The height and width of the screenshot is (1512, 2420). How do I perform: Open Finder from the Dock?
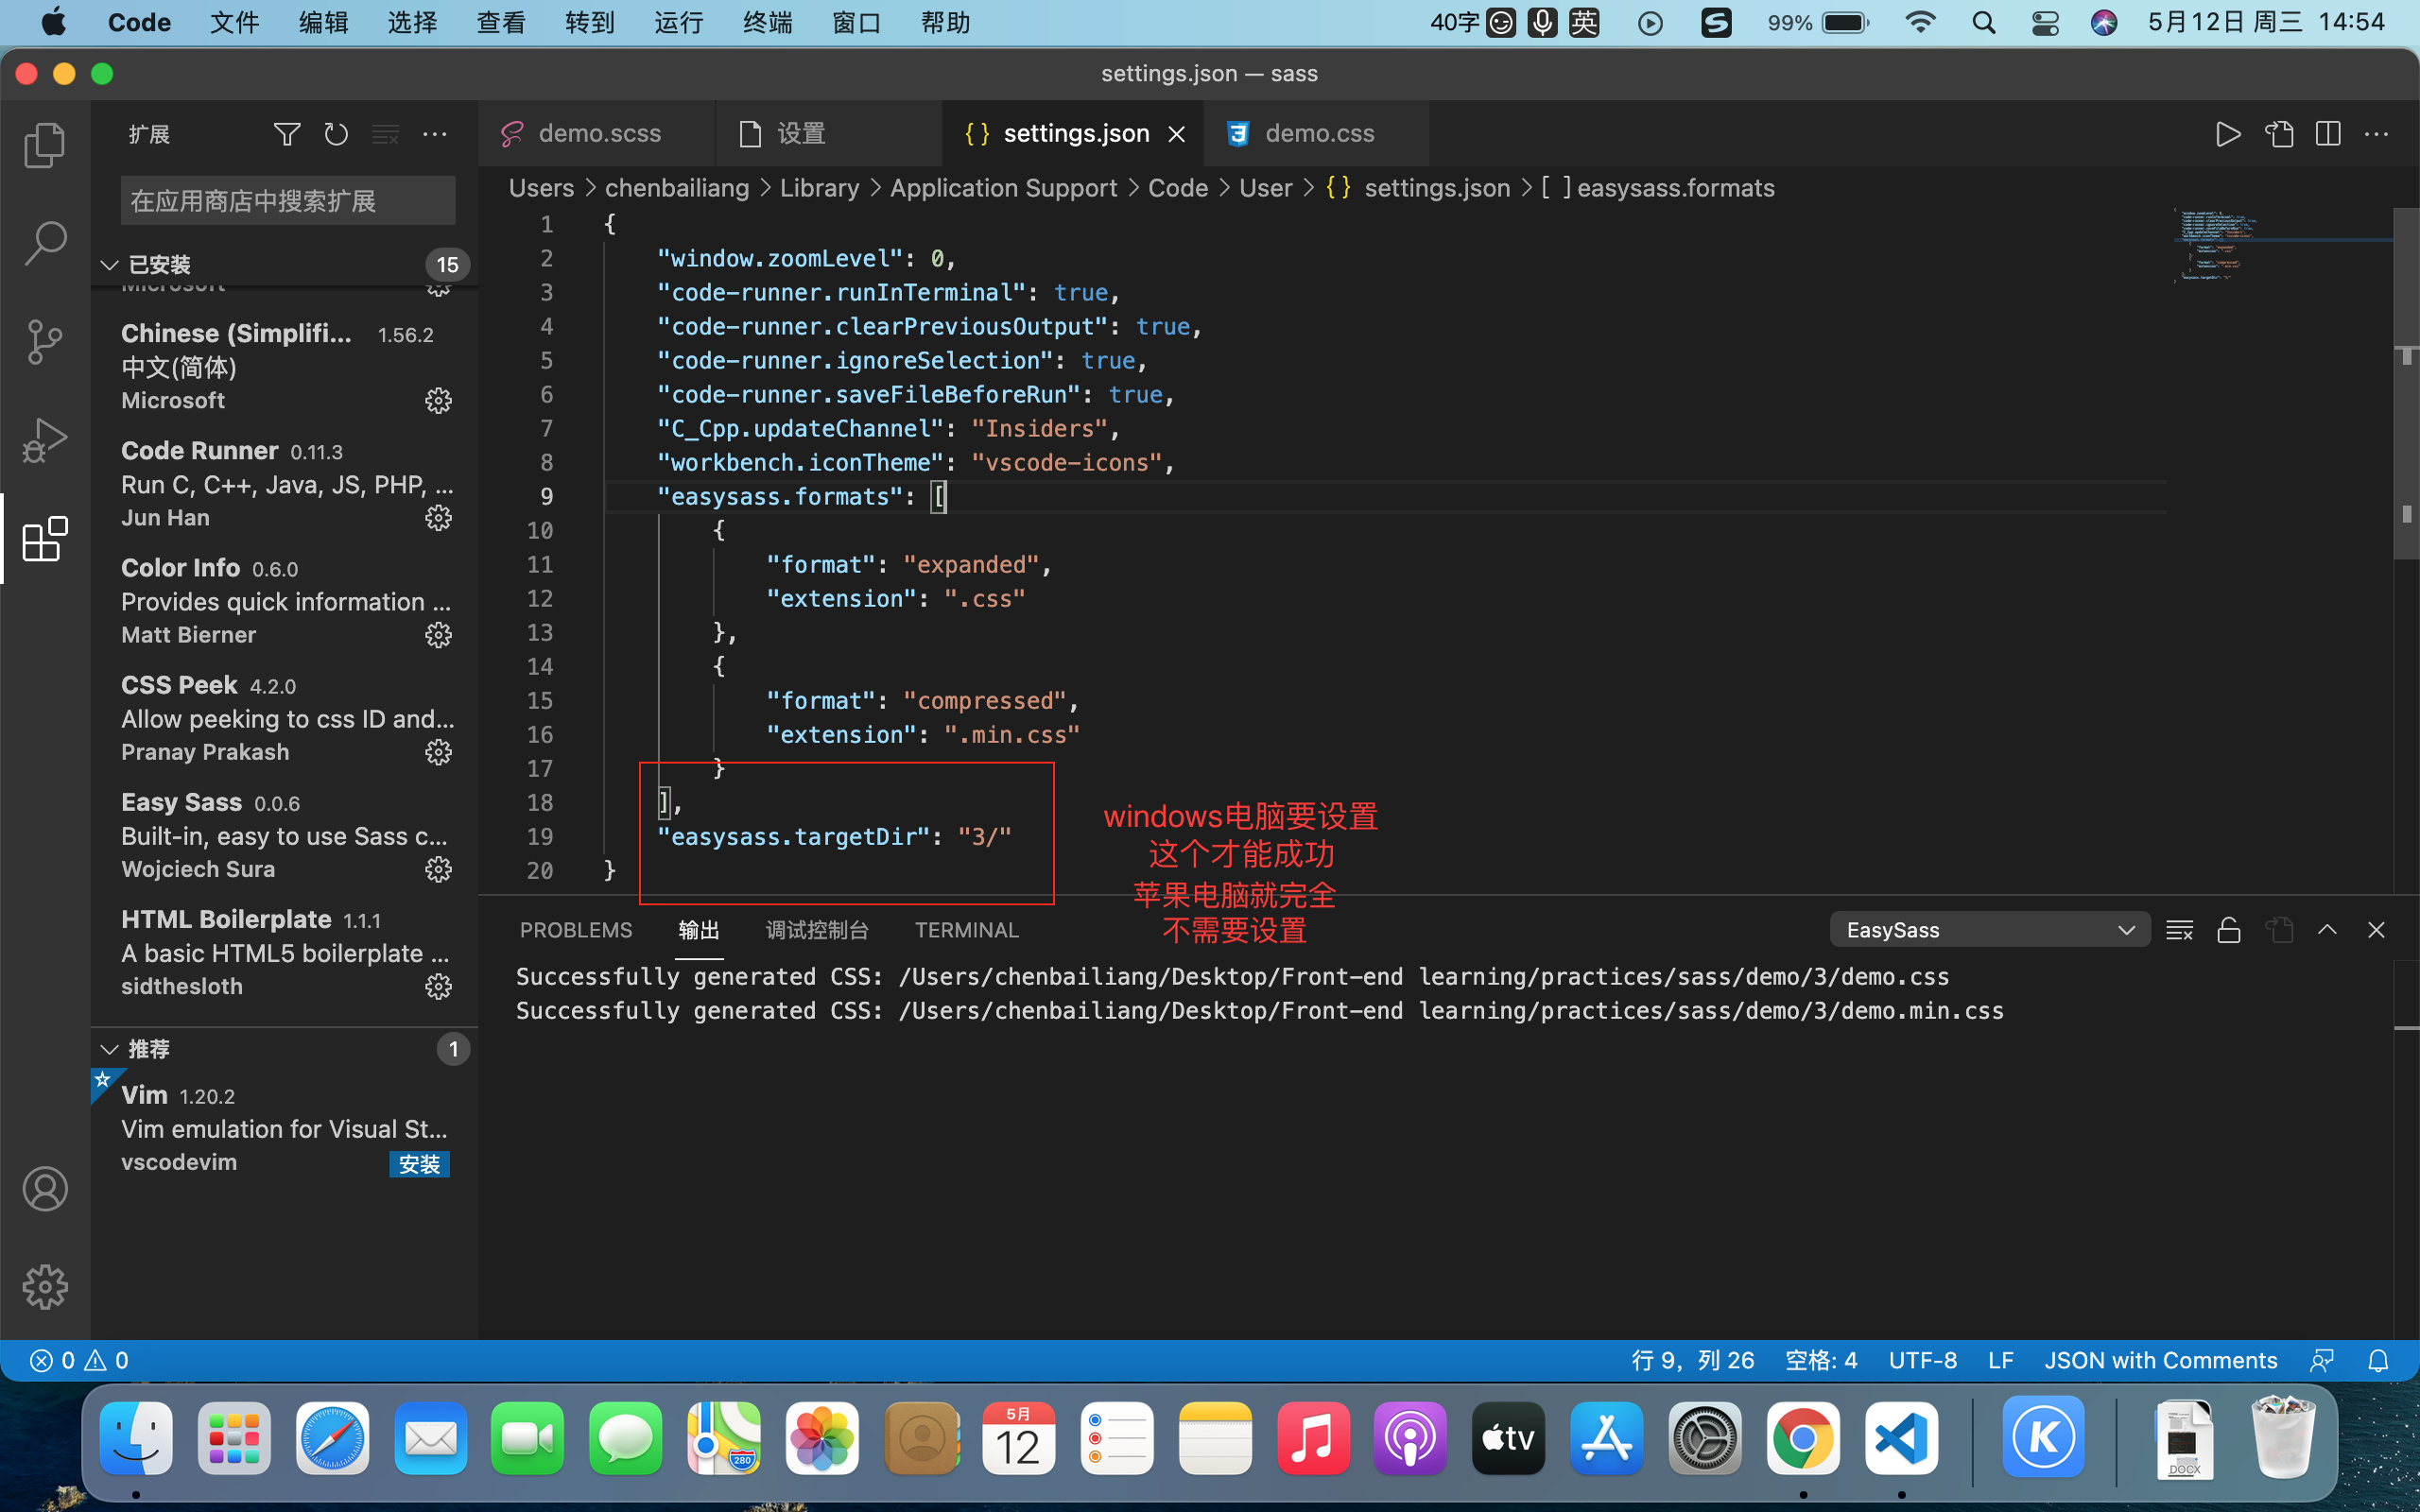tap(136, 1438)
